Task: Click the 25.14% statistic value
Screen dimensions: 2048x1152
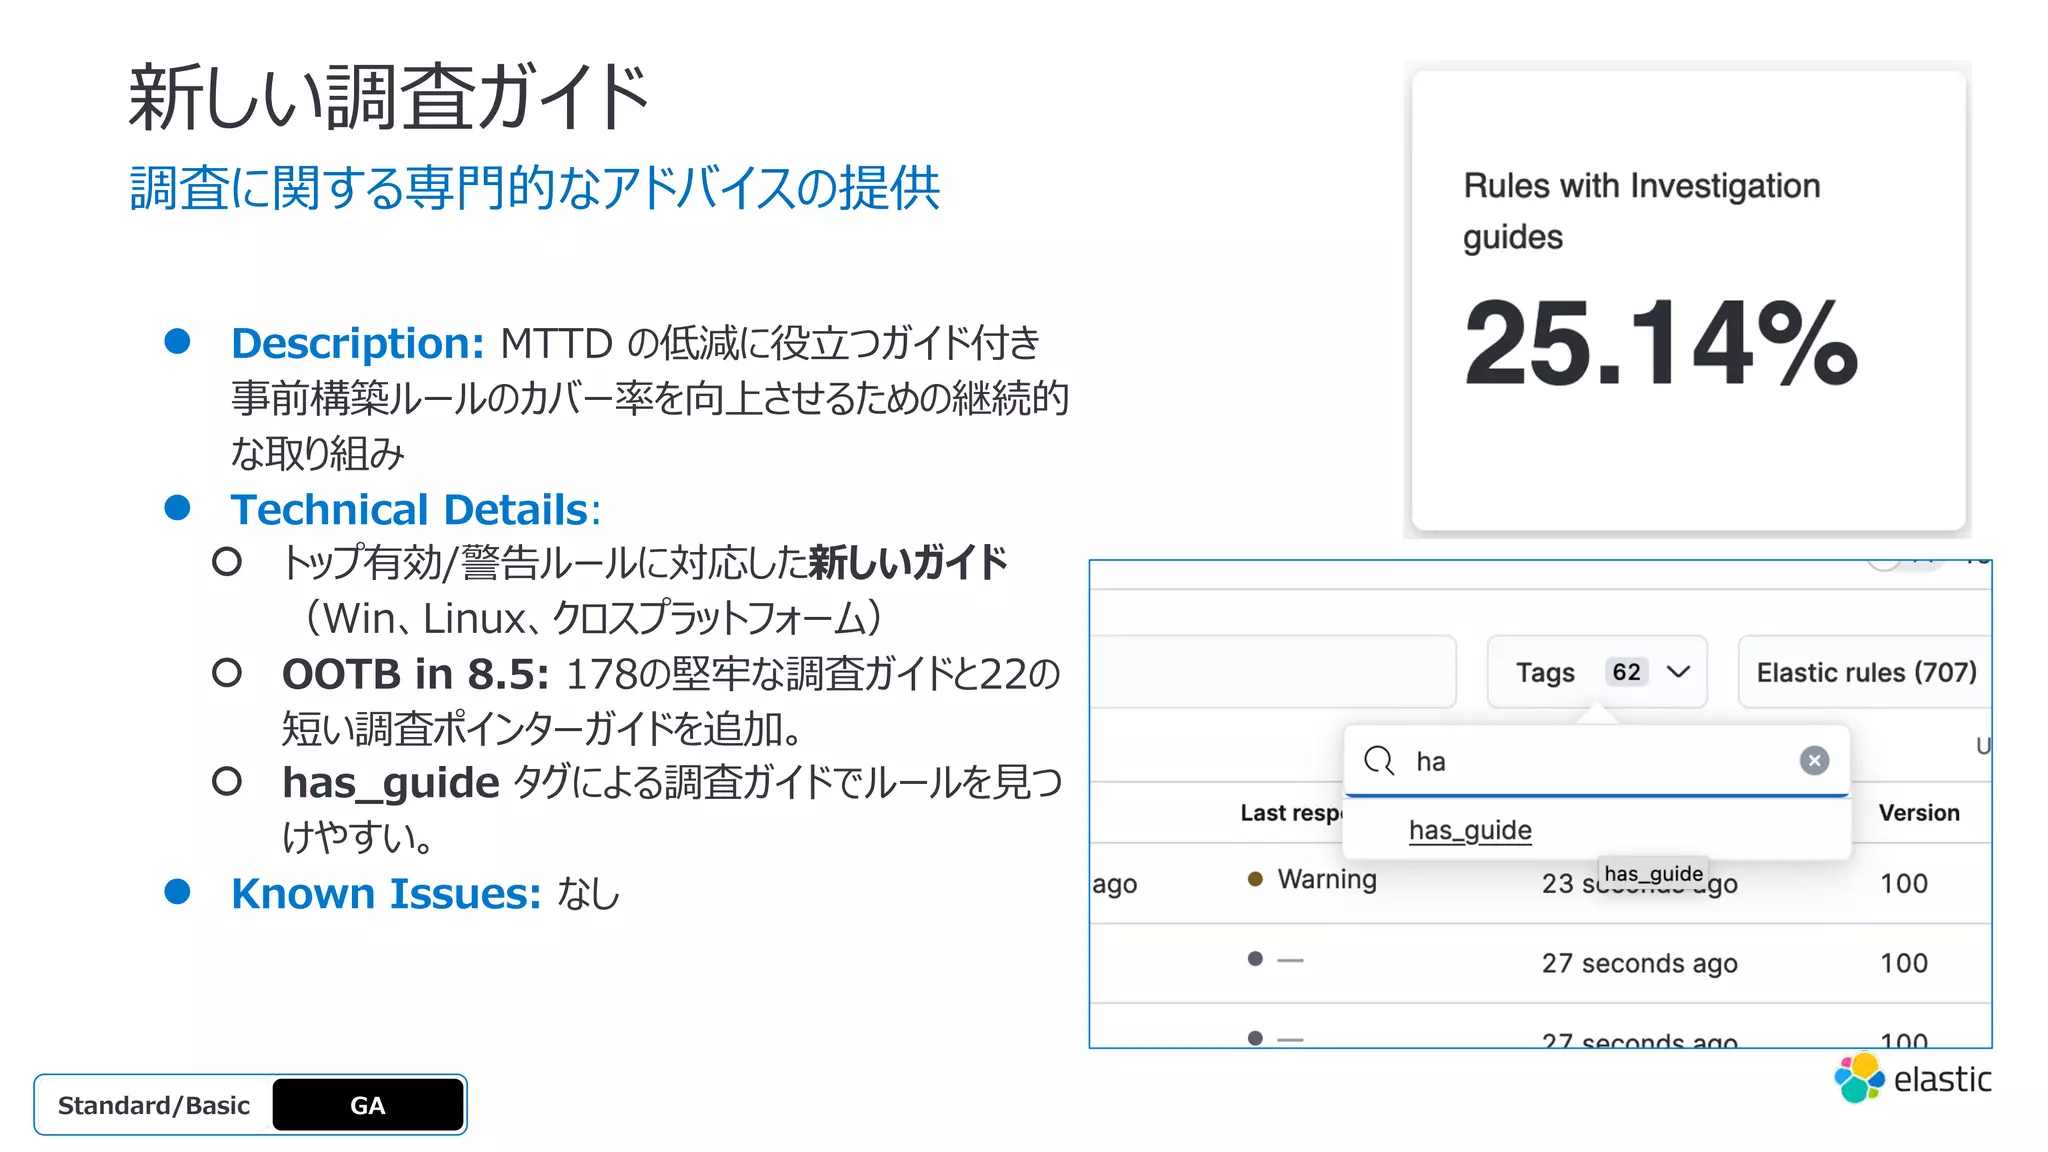Action: pyautogui.click(x=1660, y=342)
